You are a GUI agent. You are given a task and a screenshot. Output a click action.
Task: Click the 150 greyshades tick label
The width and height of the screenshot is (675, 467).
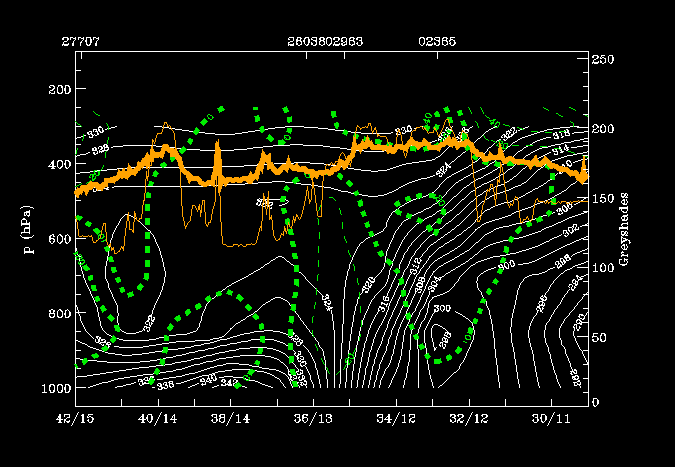pyautogui.click(x=602, y=199)
